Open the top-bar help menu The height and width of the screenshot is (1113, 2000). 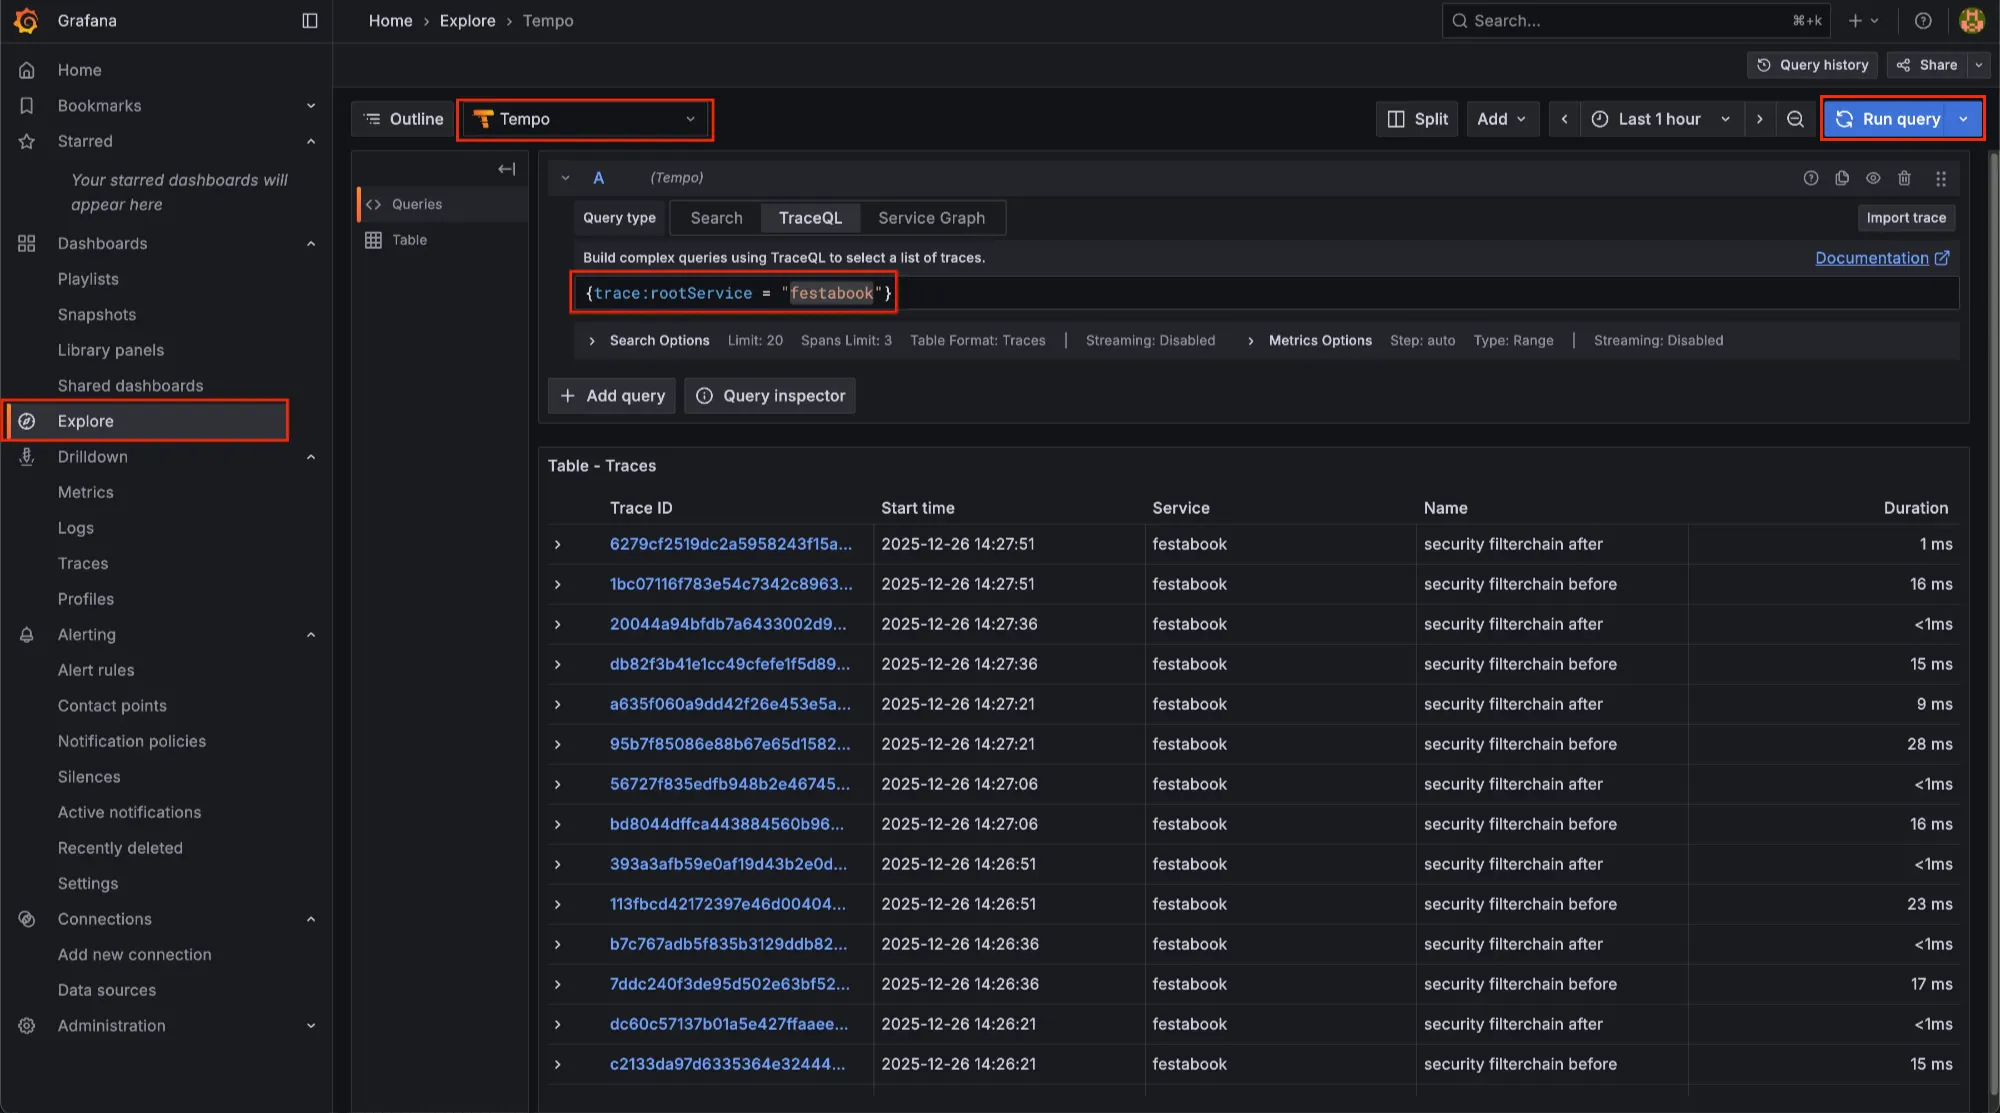pos(1922,21)
